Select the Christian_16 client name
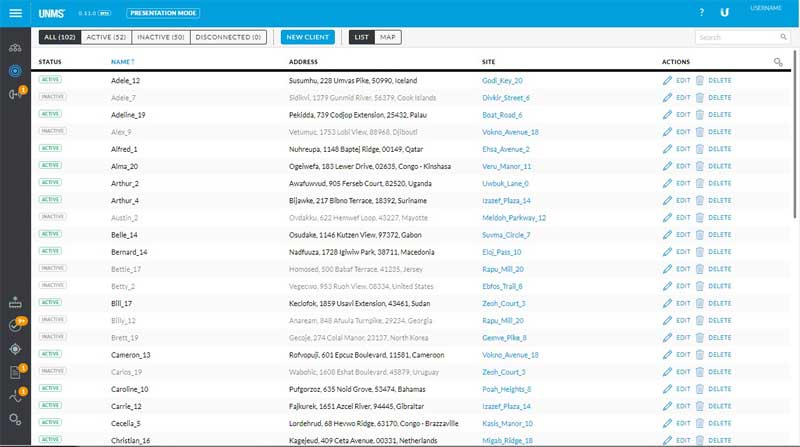 (x=131, y=440)
